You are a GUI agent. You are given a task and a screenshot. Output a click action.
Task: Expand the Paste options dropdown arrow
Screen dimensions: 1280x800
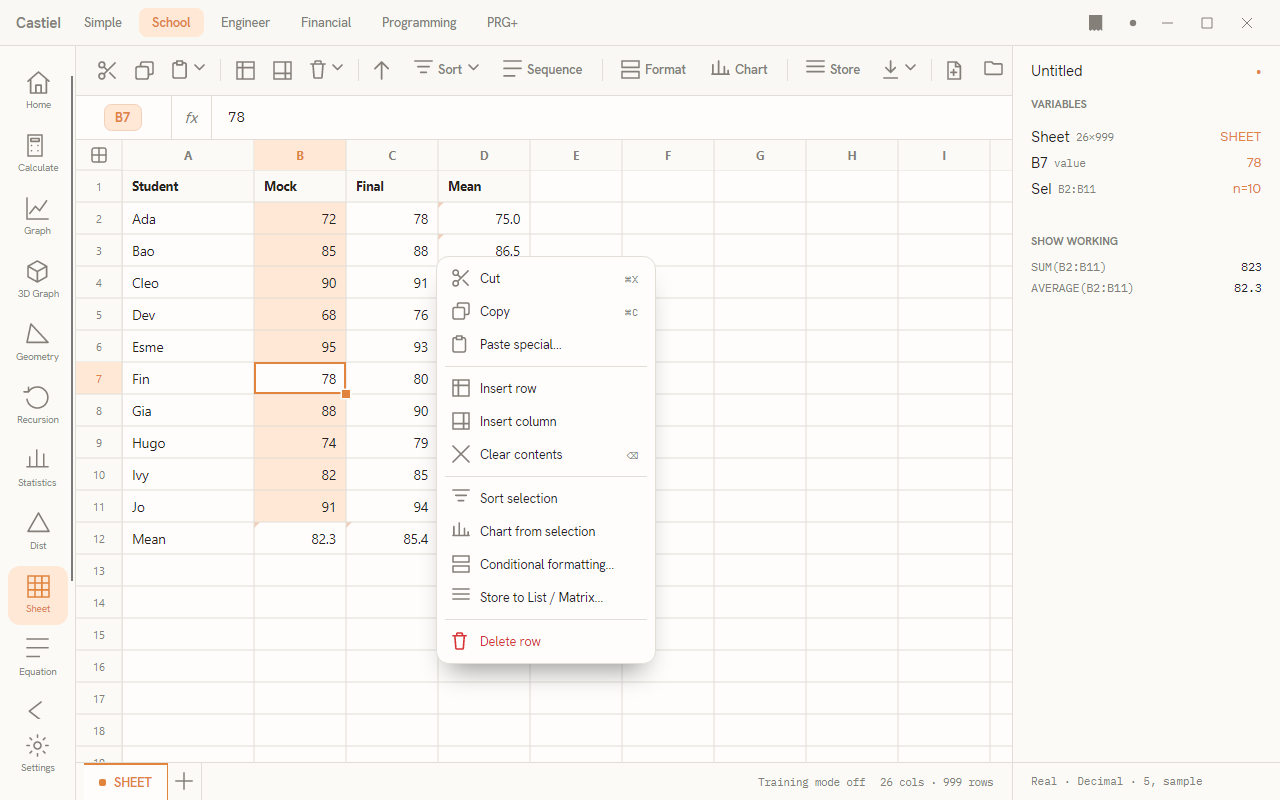point(199,68)
